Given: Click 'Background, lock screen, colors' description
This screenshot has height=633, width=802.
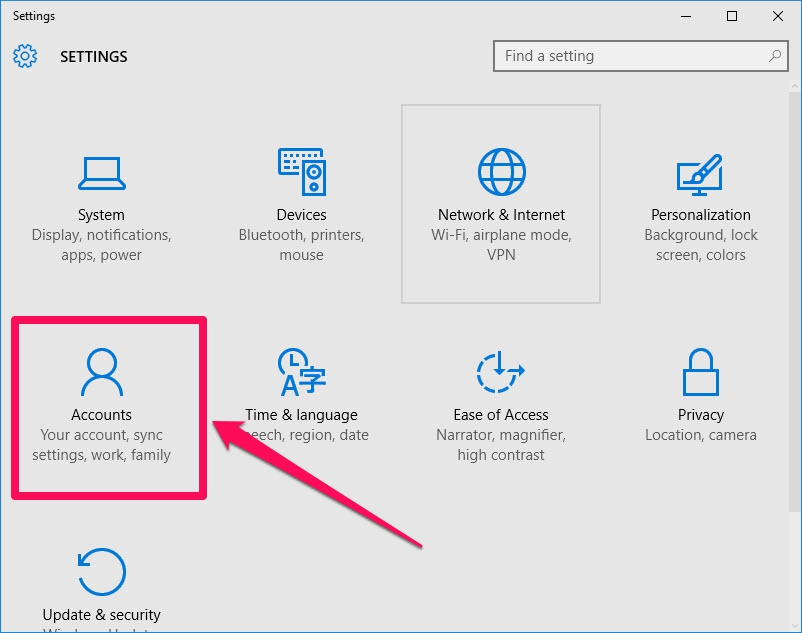Looking at the screenshot, I should 701,245.
